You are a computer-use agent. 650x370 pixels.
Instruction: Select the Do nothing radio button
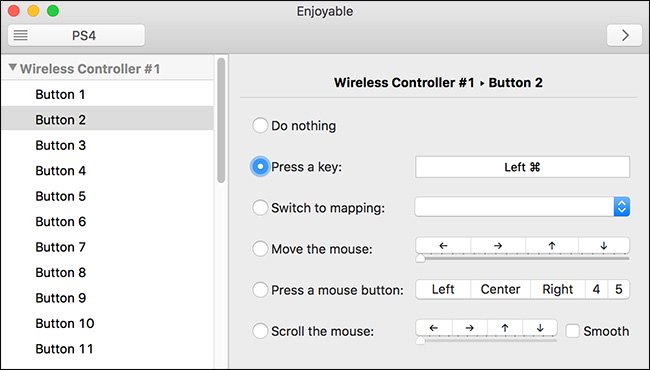click(260, 125)
